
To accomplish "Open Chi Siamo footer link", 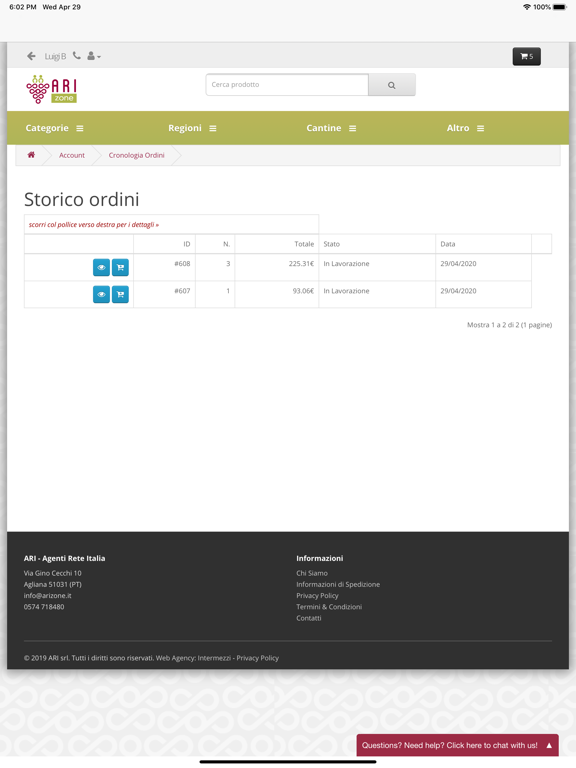I will 312,573.
